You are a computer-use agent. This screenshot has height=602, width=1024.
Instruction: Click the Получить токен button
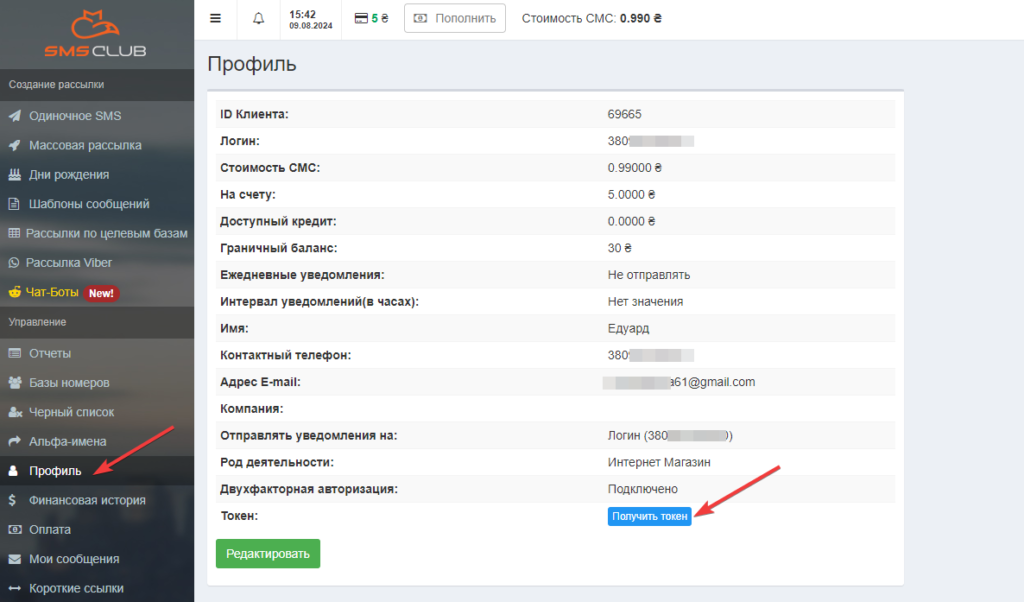click(x=649, y=516)
